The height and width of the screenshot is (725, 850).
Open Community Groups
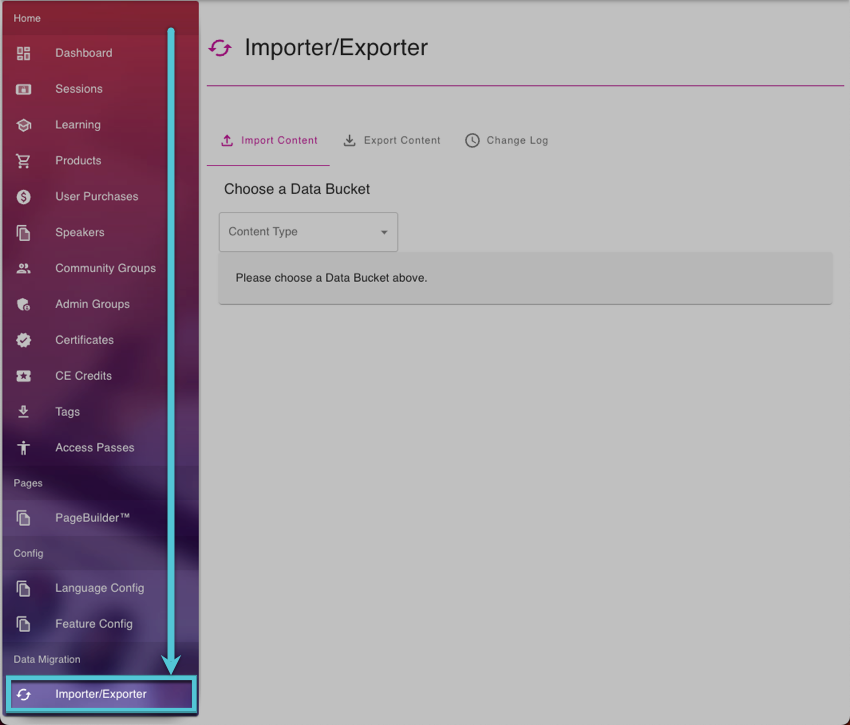101,268
